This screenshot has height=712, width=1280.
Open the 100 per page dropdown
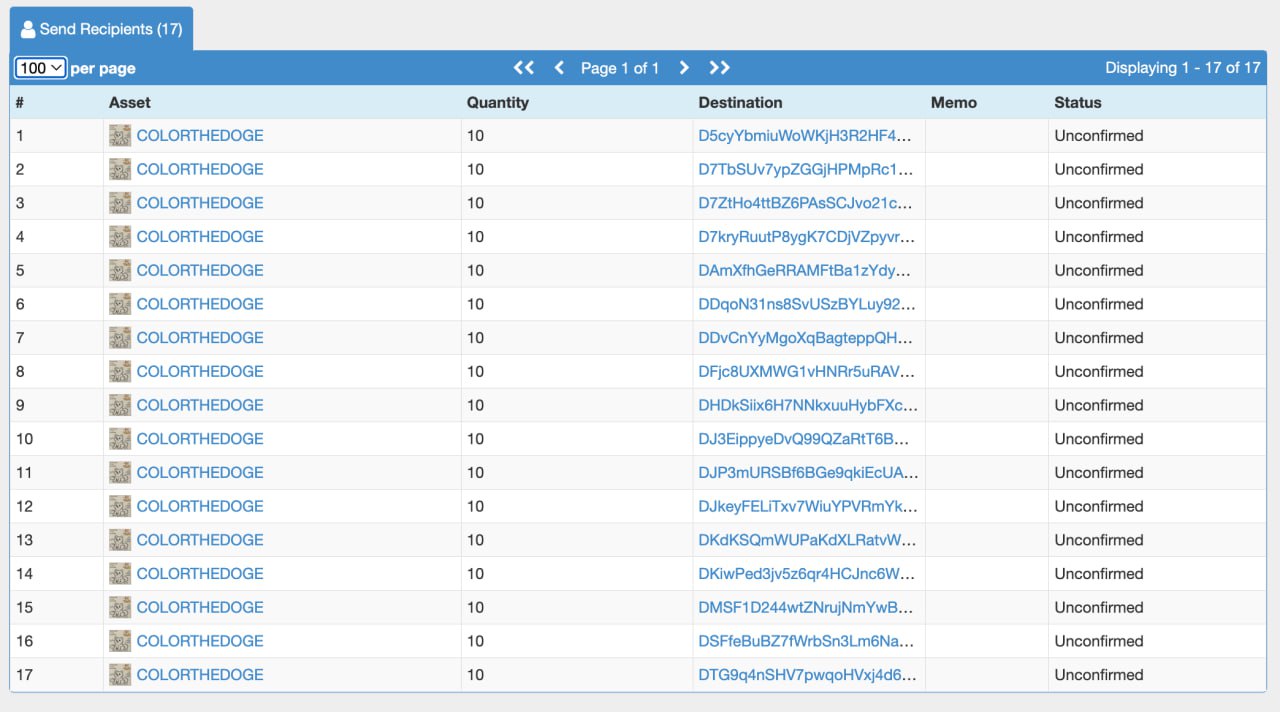(x=41, y=68)
